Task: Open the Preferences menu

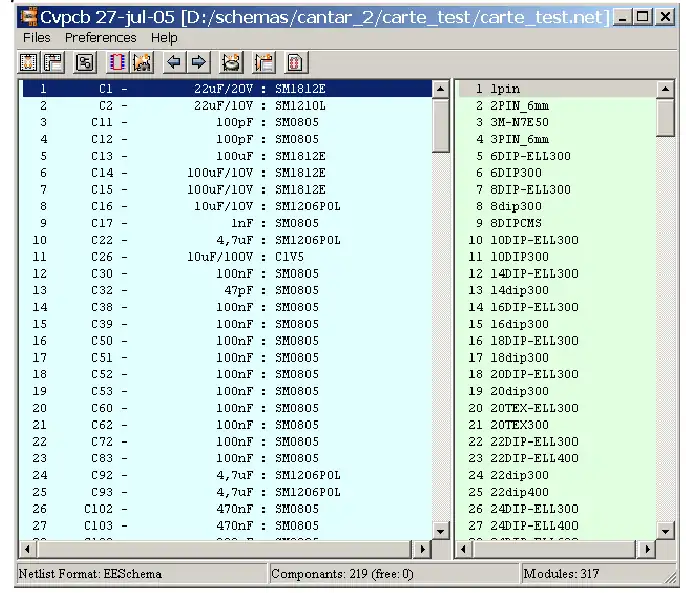Action: tap(100, 37)
